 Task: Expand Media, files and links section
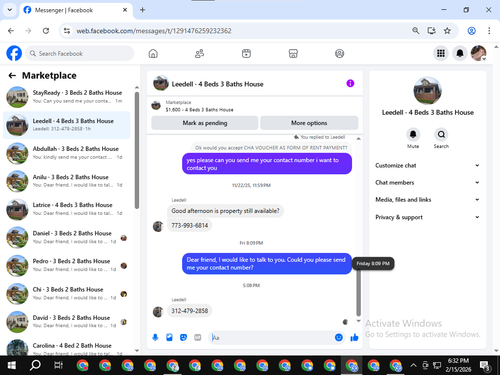[427, 200]
